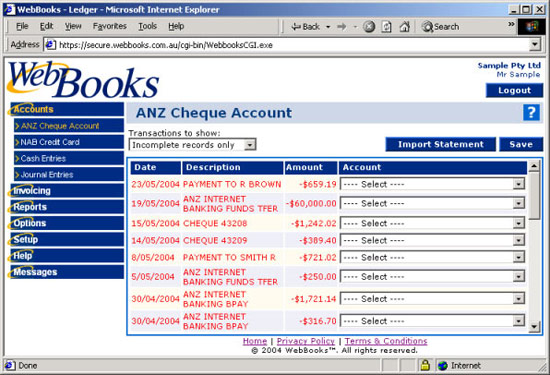Click the blue question mark help icon

(x=531, y=113)
